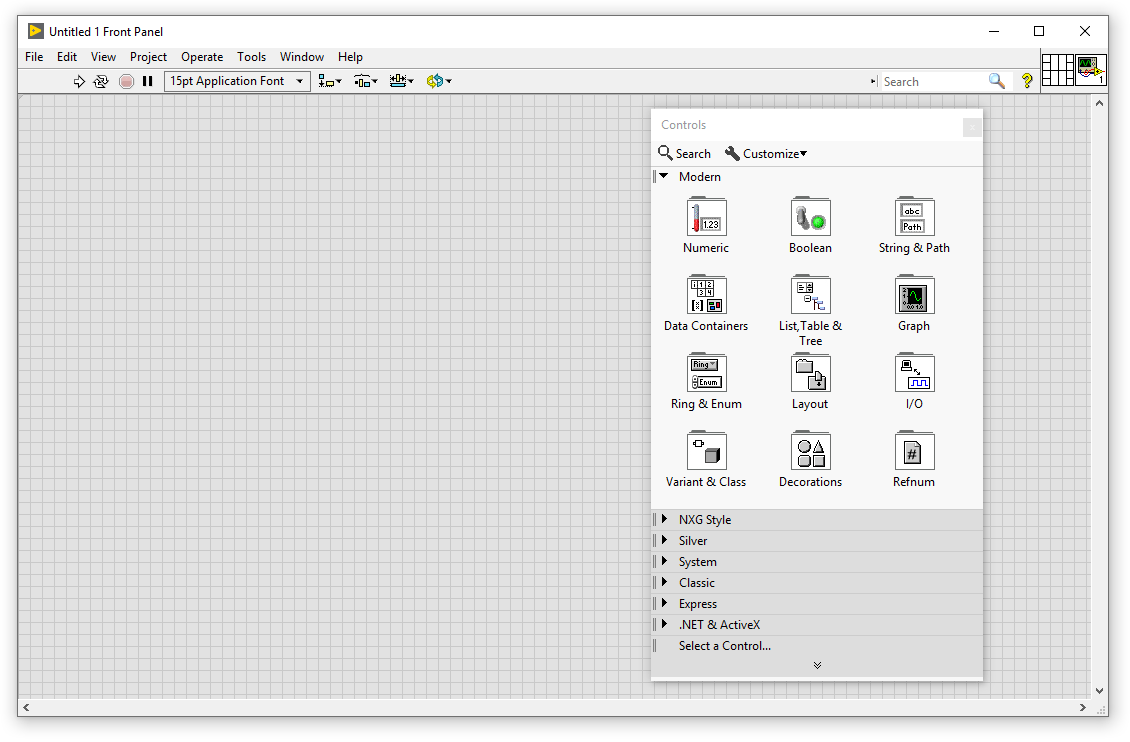
Task: Click the Run Continuously button
Action: tap(101, 81)
